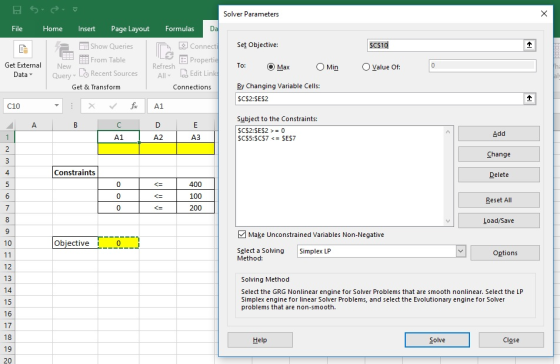Switch to the Page Layout tab
This screenshot has height=364, width=560.
pos(130,29)
